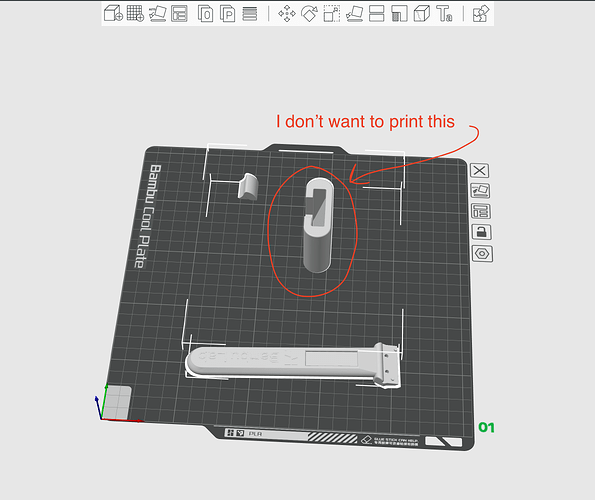The height and width of the screenshot is (500, 595).
Task: Open plate settings hexagon icon
Action: pos(482,253)
